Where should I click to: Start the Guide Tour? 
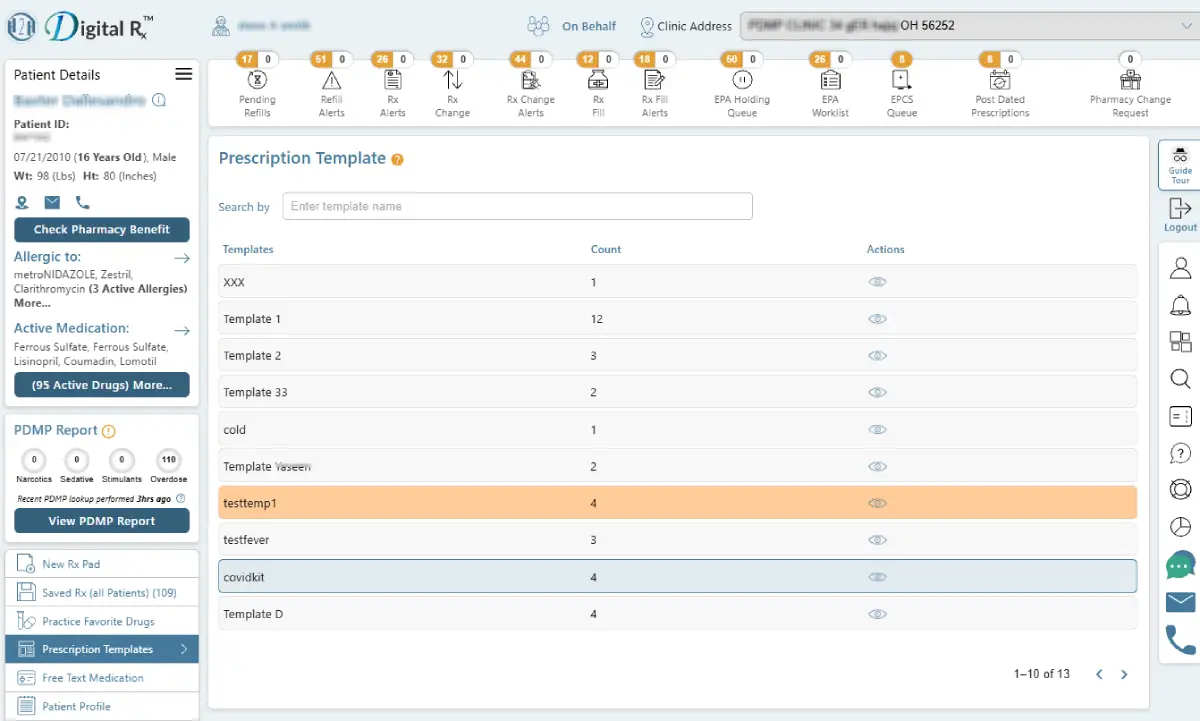pos(1180,164)
